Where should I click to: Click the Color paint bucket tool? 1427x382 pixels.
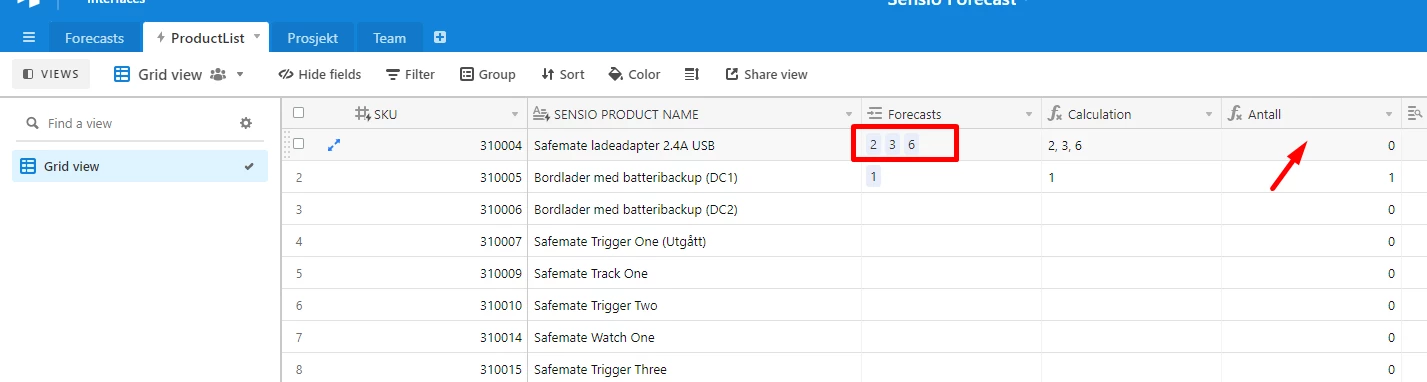634,74
